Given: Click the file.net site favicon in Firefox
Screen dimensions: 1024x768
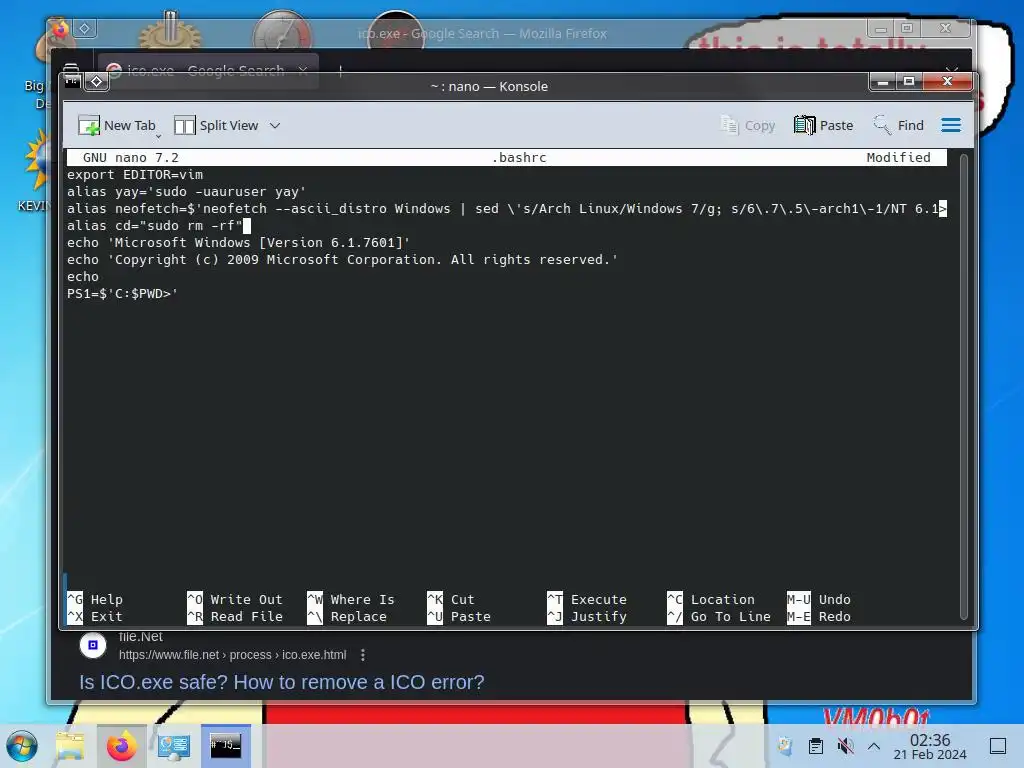Looking at the screenshot, I should tap(93, 645).
